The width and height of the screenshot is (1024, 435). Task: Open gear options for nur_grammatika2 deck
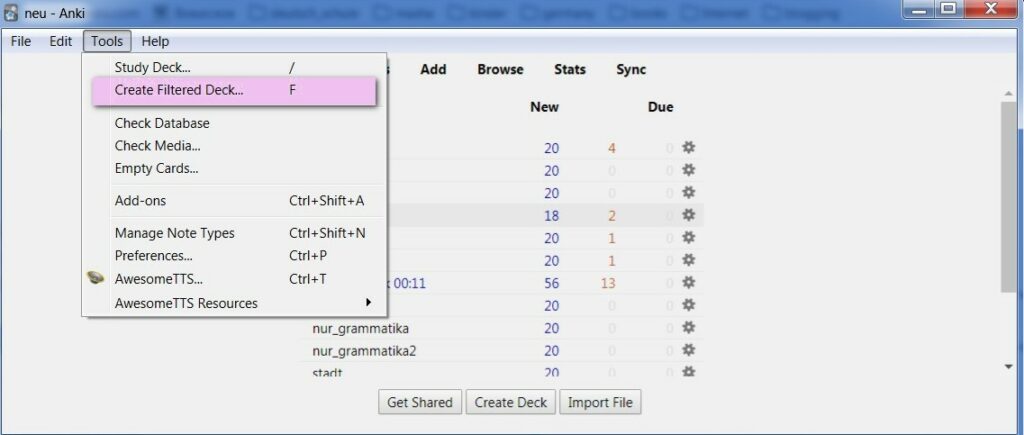click(688, 350)
